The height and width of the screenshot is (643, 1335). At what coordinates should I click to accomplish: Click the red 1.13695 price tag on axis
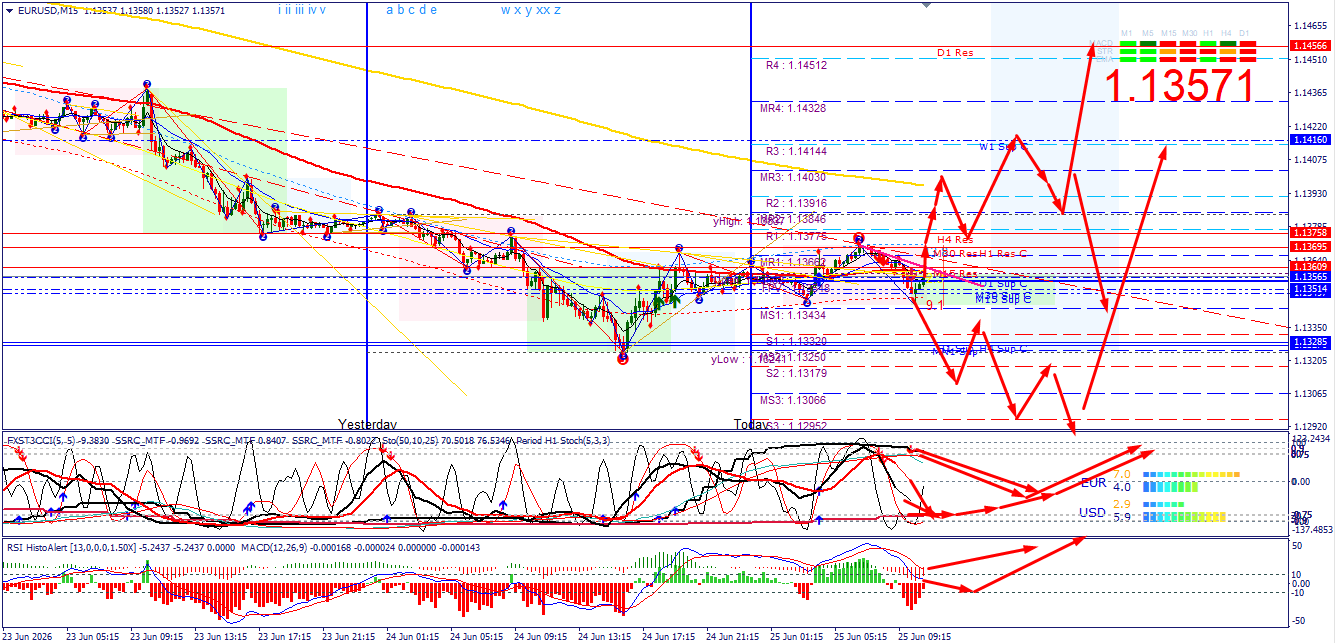[1310, 246]
